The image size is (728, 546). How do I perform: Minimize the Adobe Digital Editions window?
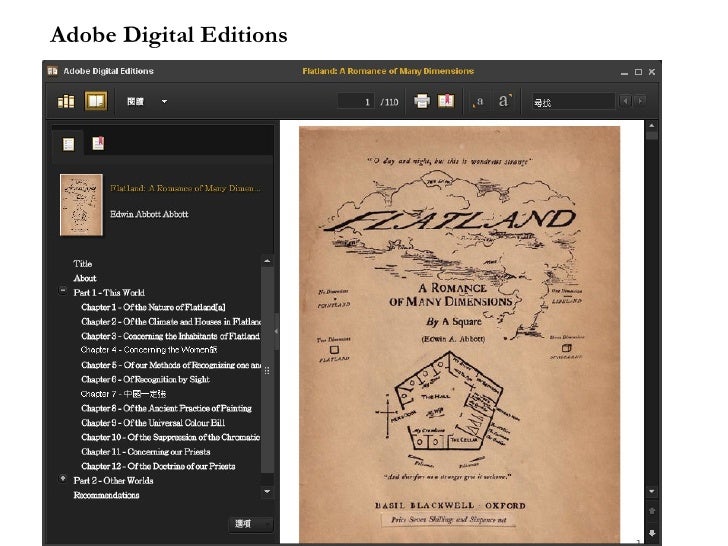(x=624, y=72)
